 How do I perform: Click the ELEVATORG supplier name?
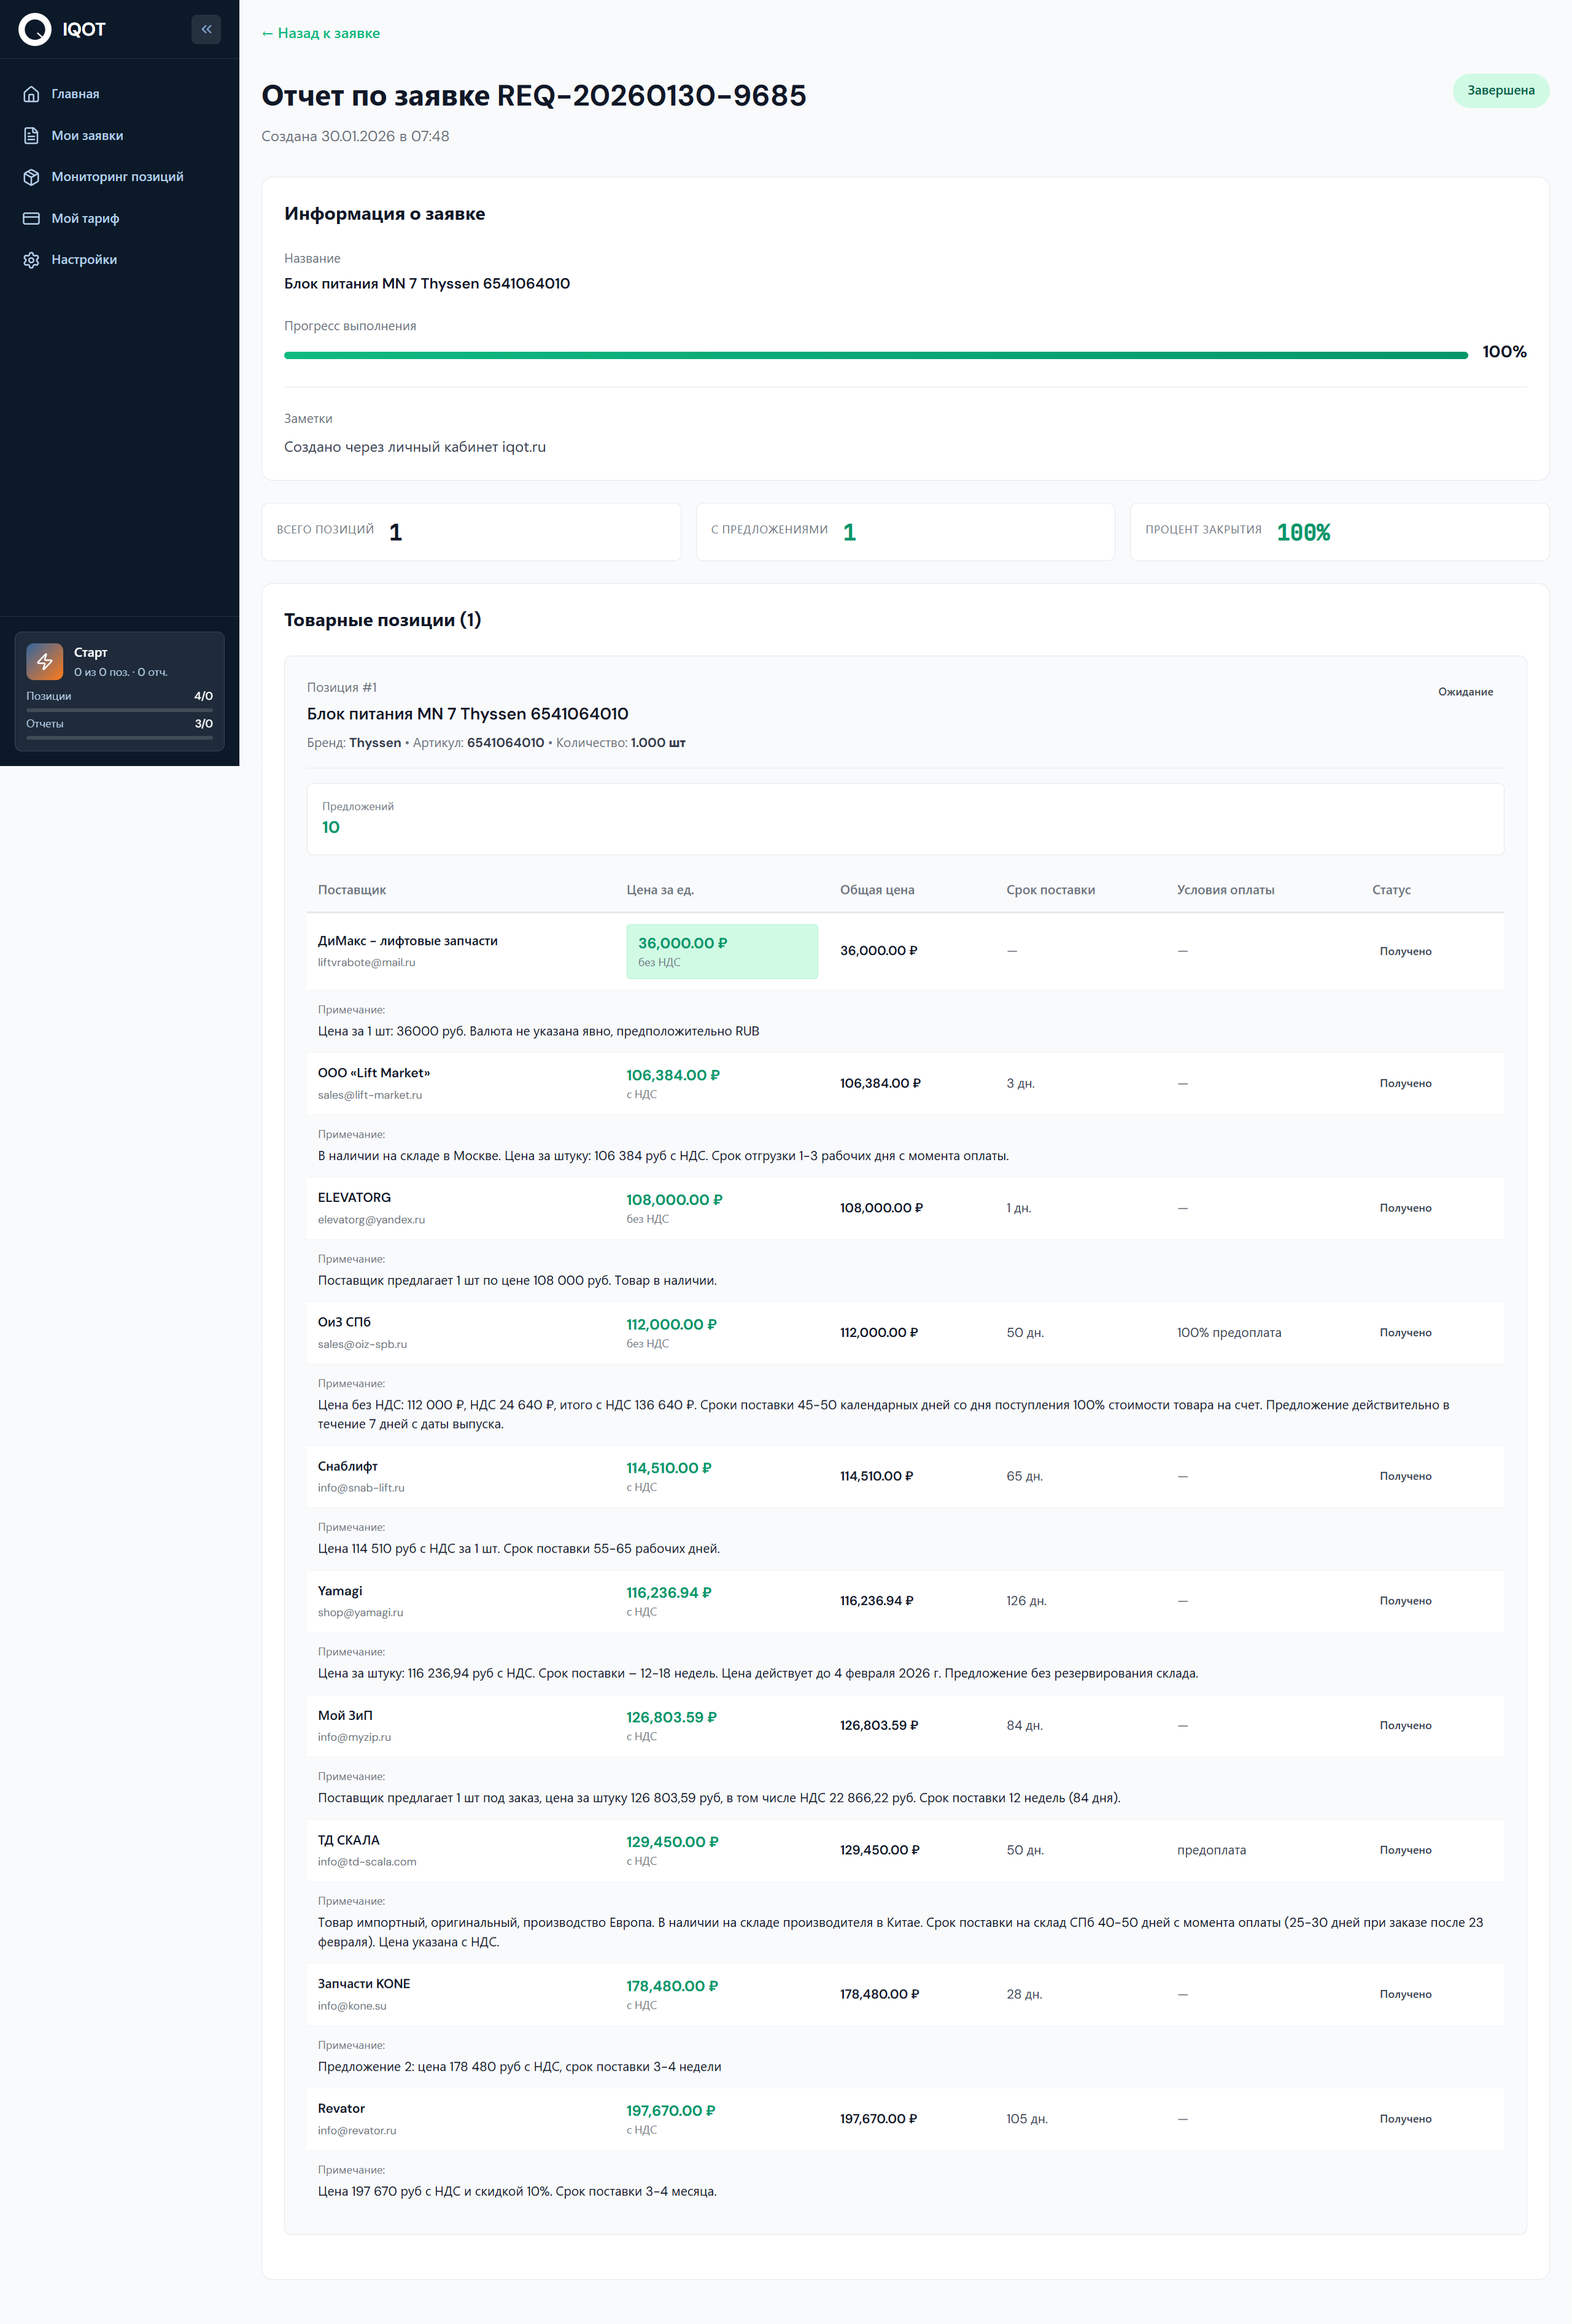pyautogui.click(x=354, y=1197)
